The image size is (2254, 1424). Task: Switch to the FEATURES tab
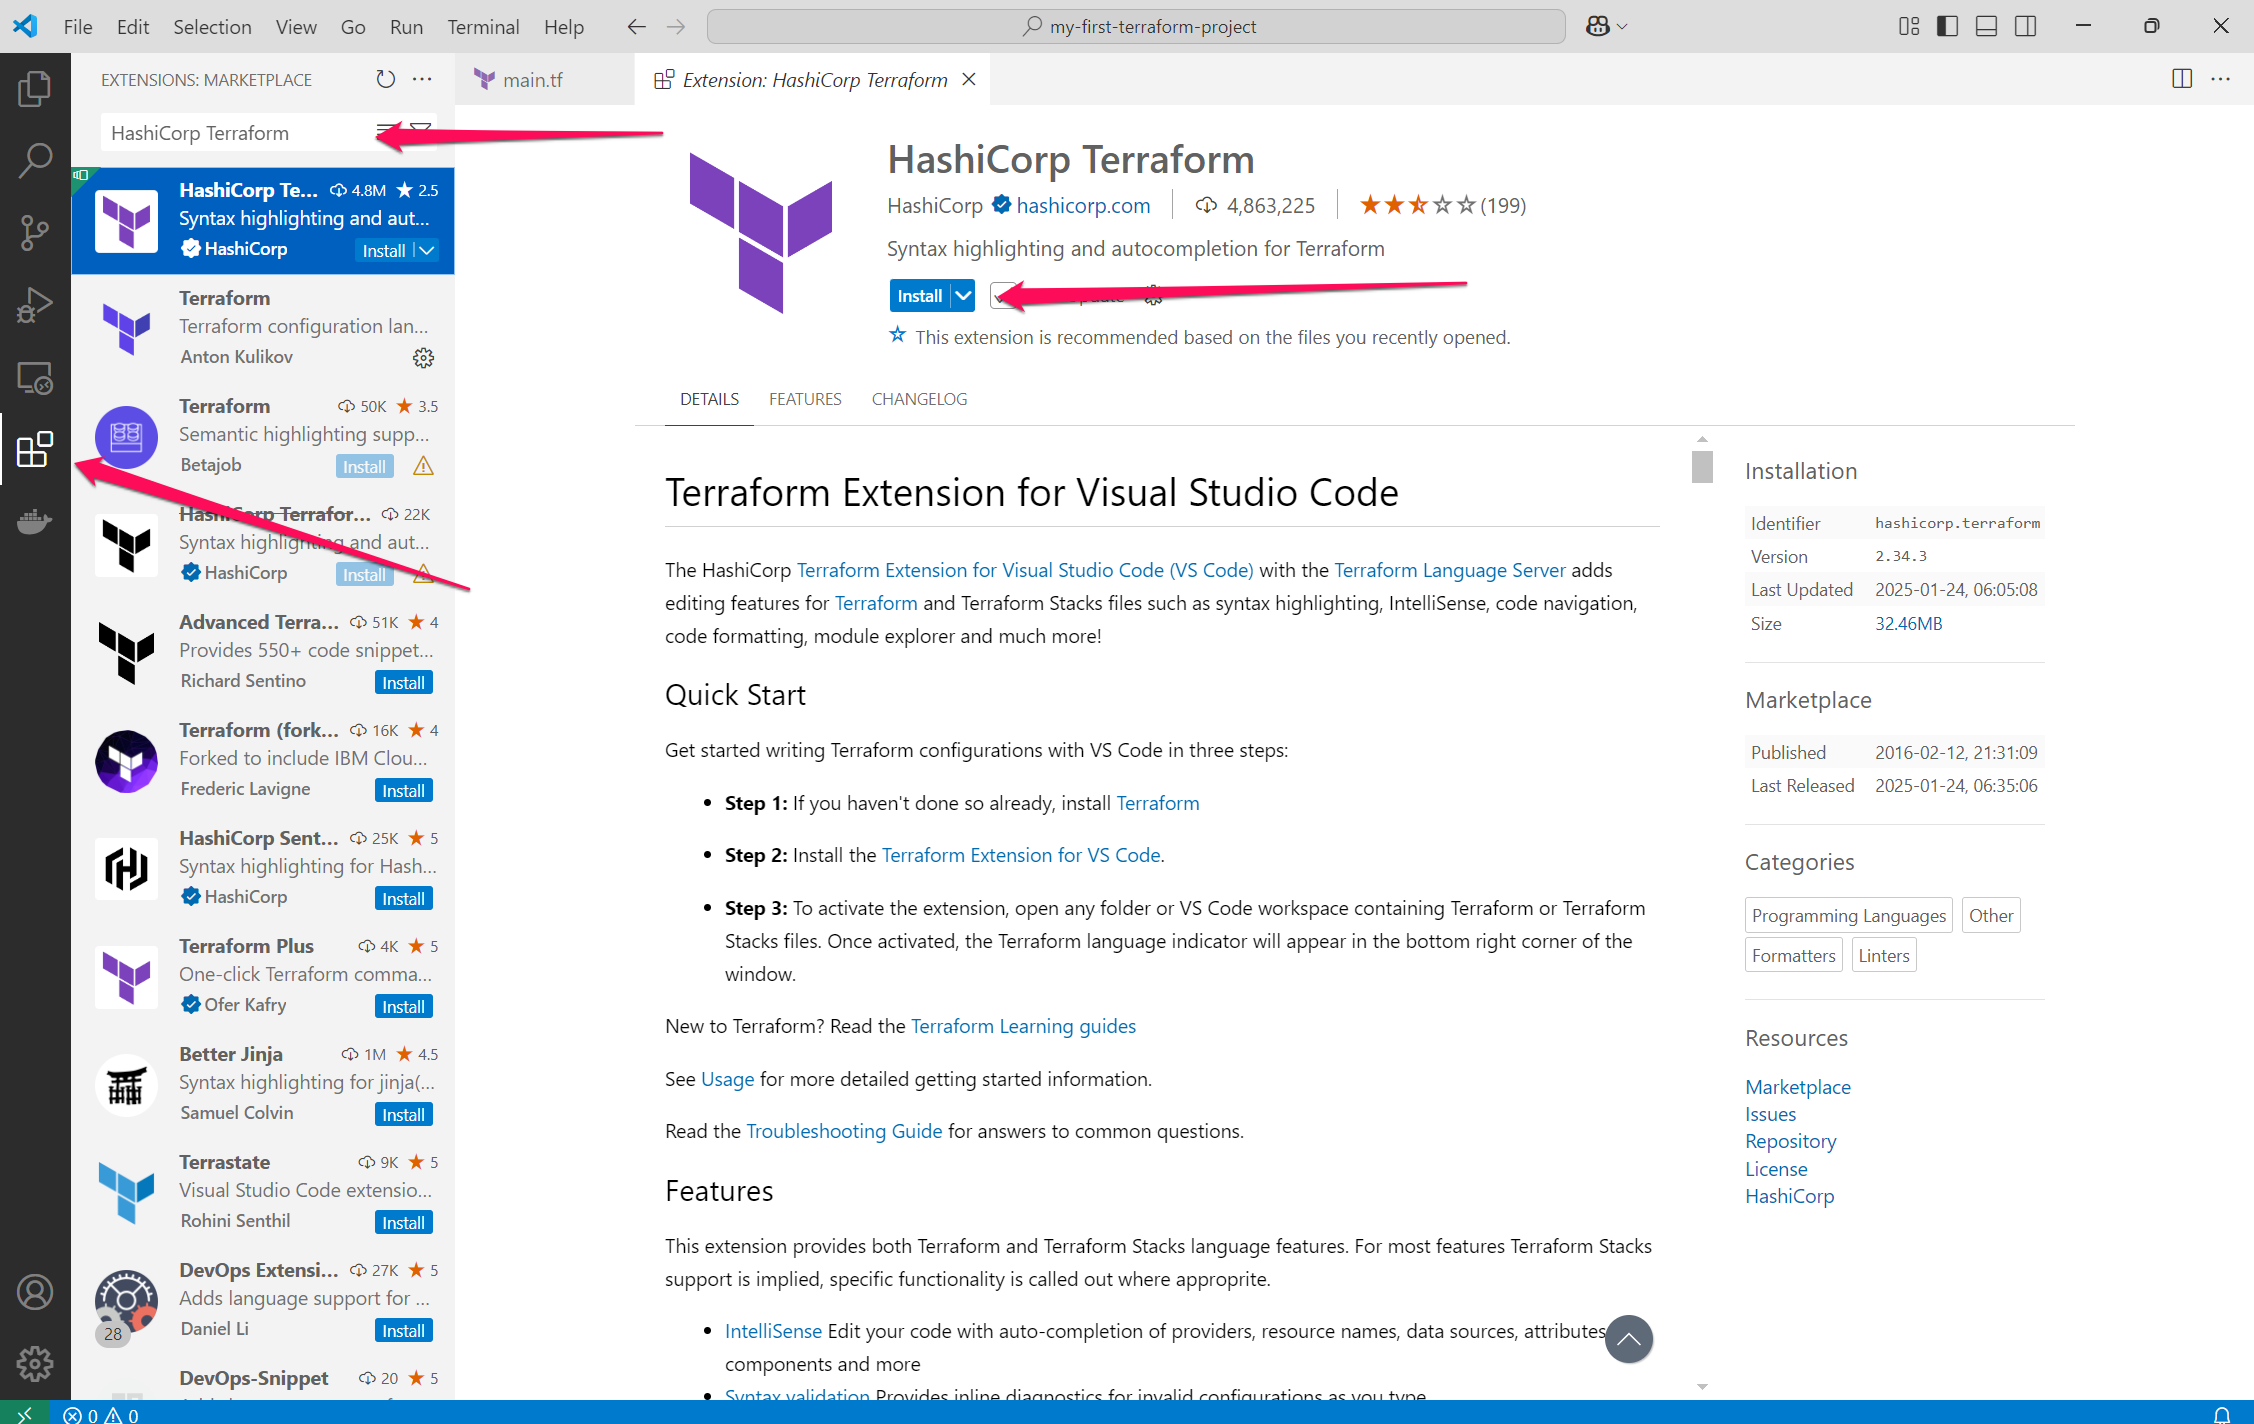point(805,399)
